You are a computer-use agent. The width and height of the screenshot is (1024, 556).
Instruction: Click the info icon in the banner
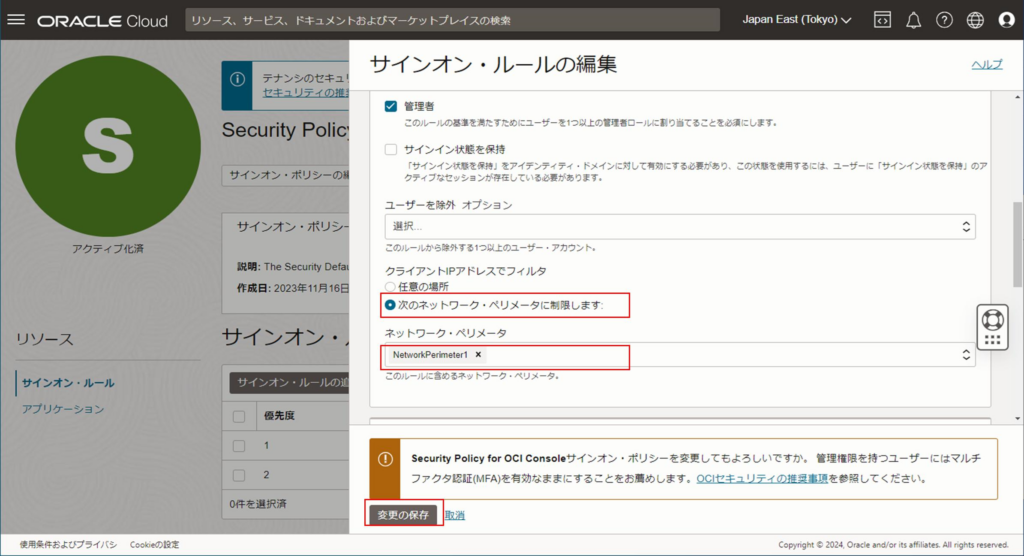(237, 79)
